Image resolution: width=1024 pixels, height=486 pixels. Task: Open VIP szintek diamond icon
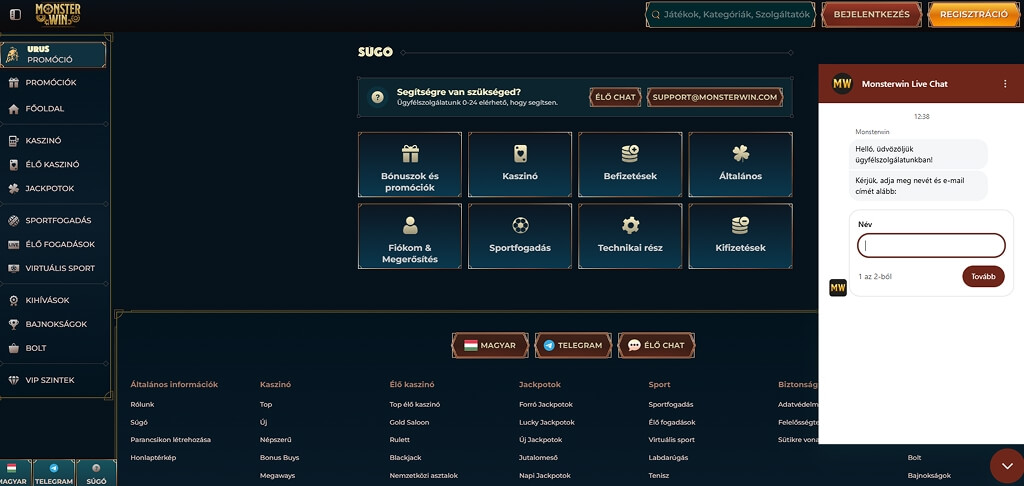click(13, 380)
